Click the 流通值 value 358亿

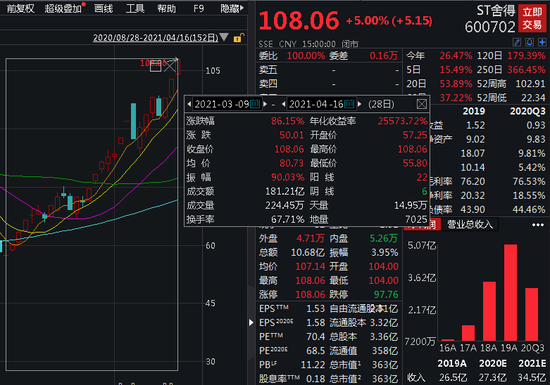tap(385, 351)
